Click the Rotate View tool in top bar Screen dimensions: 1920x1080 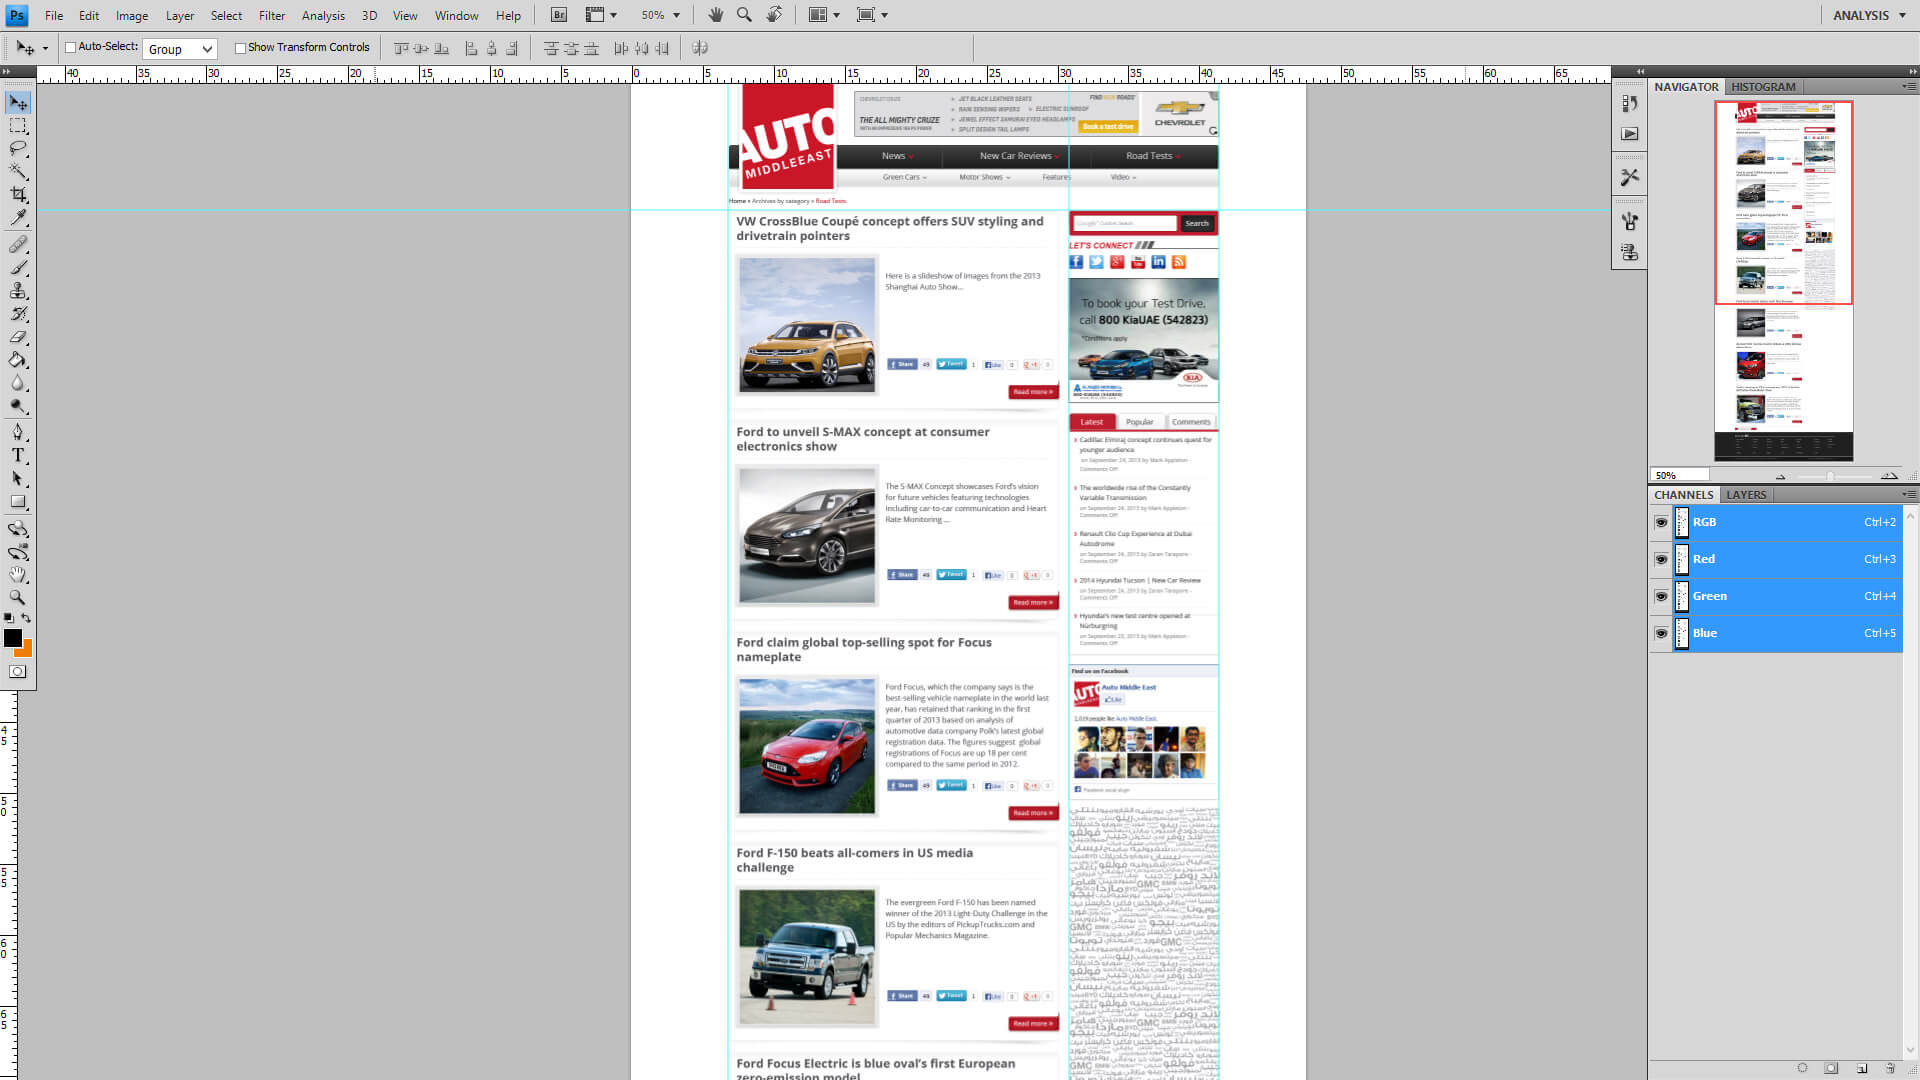coord(774,15)
